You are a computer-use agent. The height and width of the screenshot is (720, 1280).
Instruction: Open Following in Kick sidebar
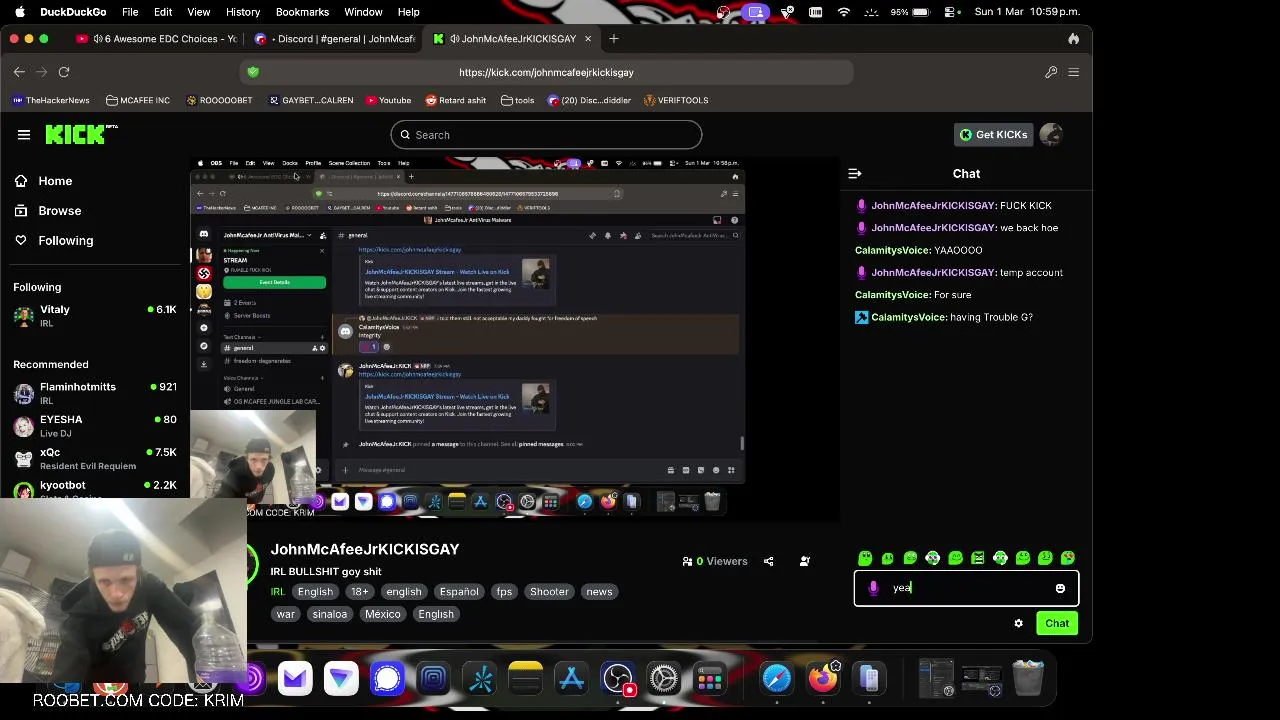54,241
